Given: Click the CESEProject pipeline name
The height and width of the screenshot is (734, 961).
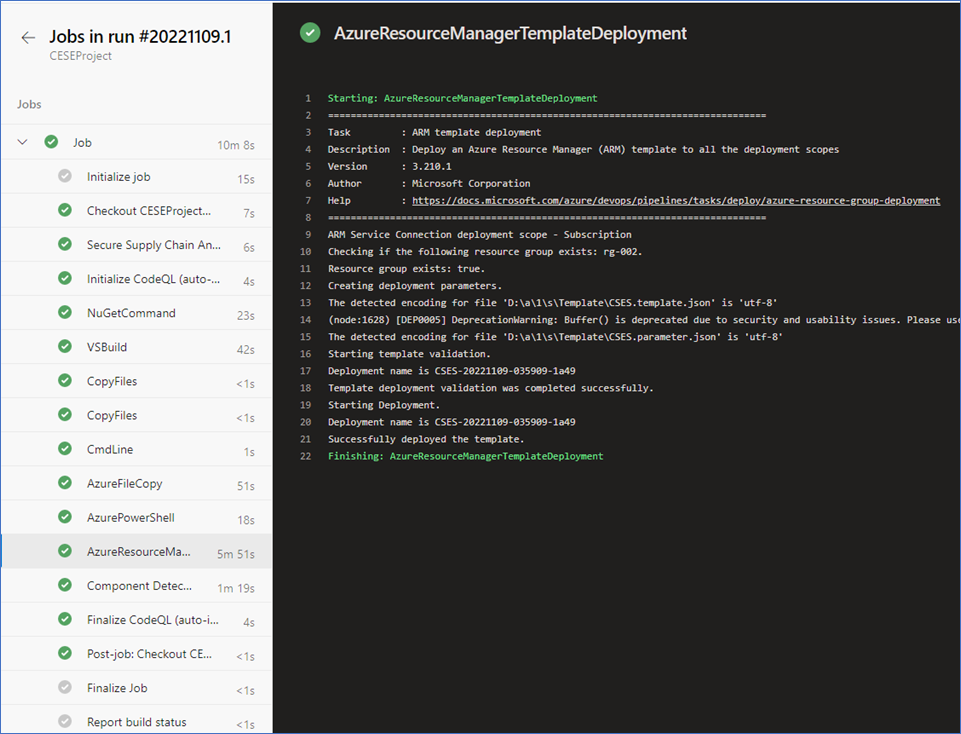Looking at the screenshot, I should click(80, 56).
